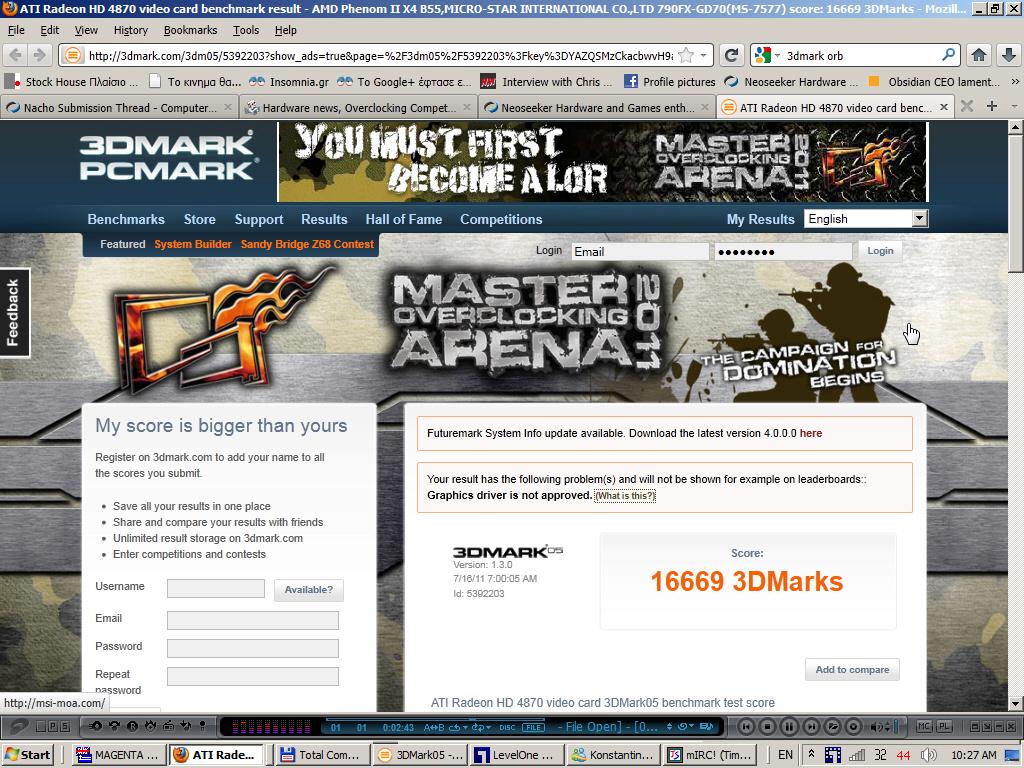Switch to mIRC taskbar item

710,755
